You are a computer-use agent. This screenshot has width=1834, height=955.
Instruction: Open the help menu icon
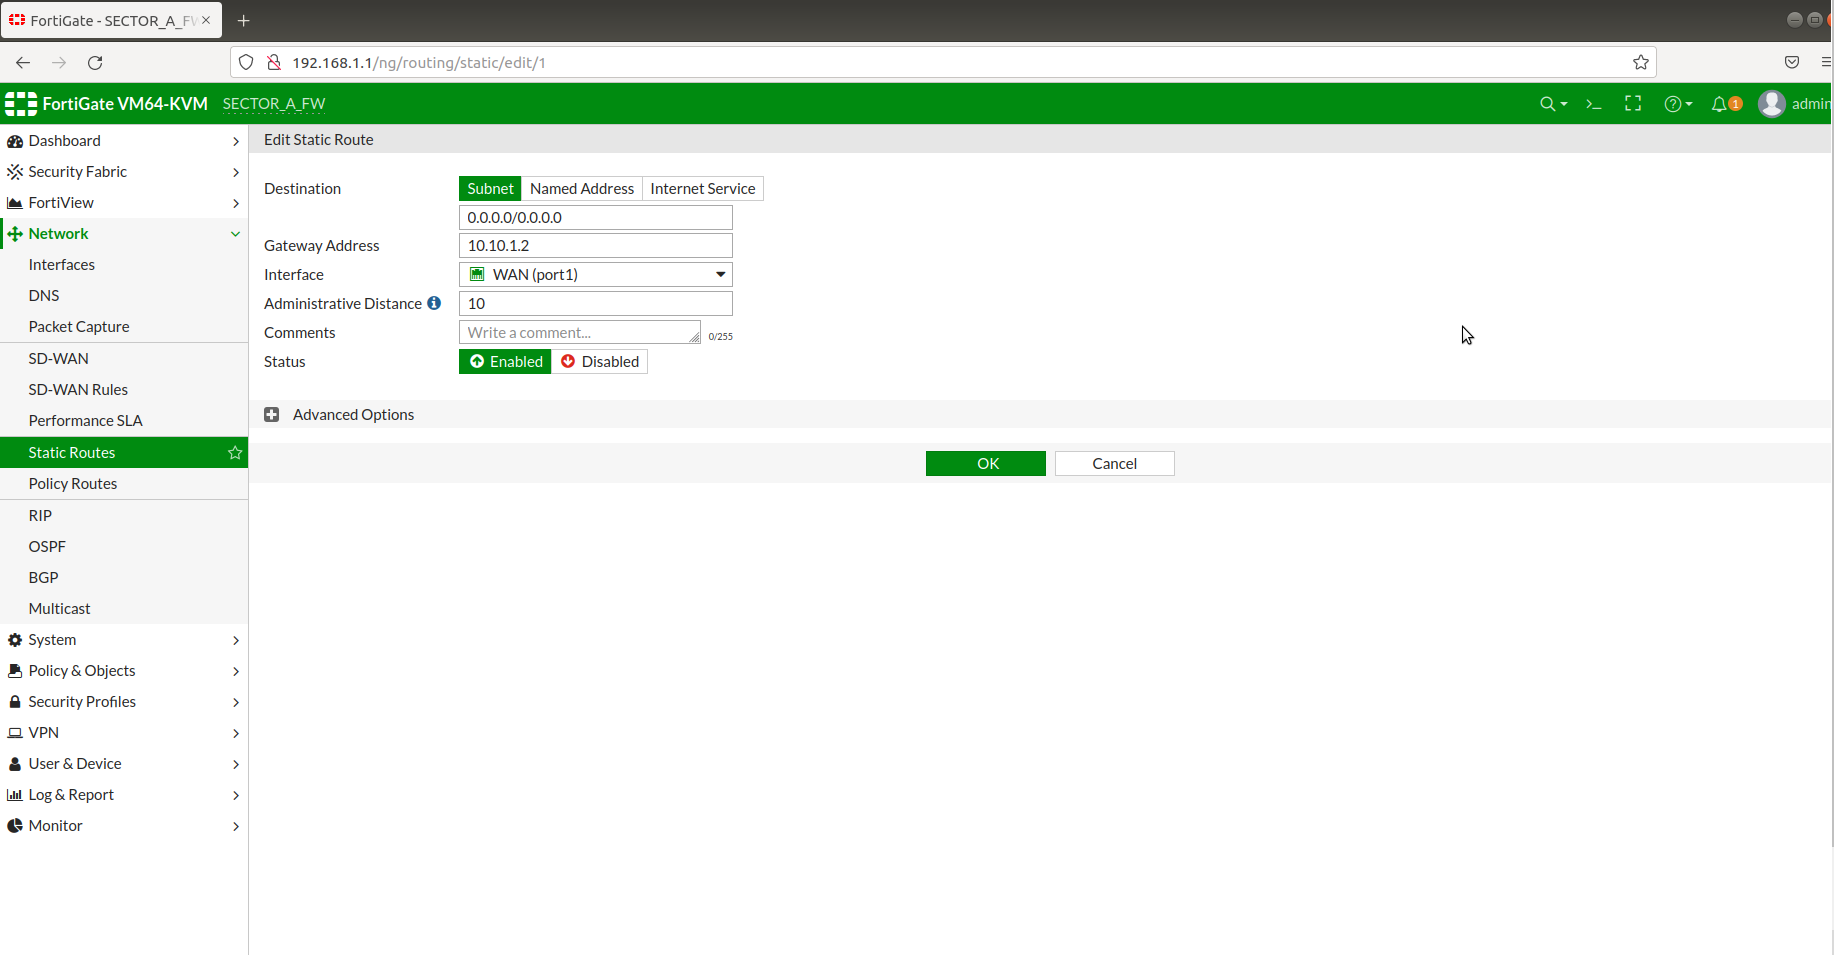(1674, 104)
